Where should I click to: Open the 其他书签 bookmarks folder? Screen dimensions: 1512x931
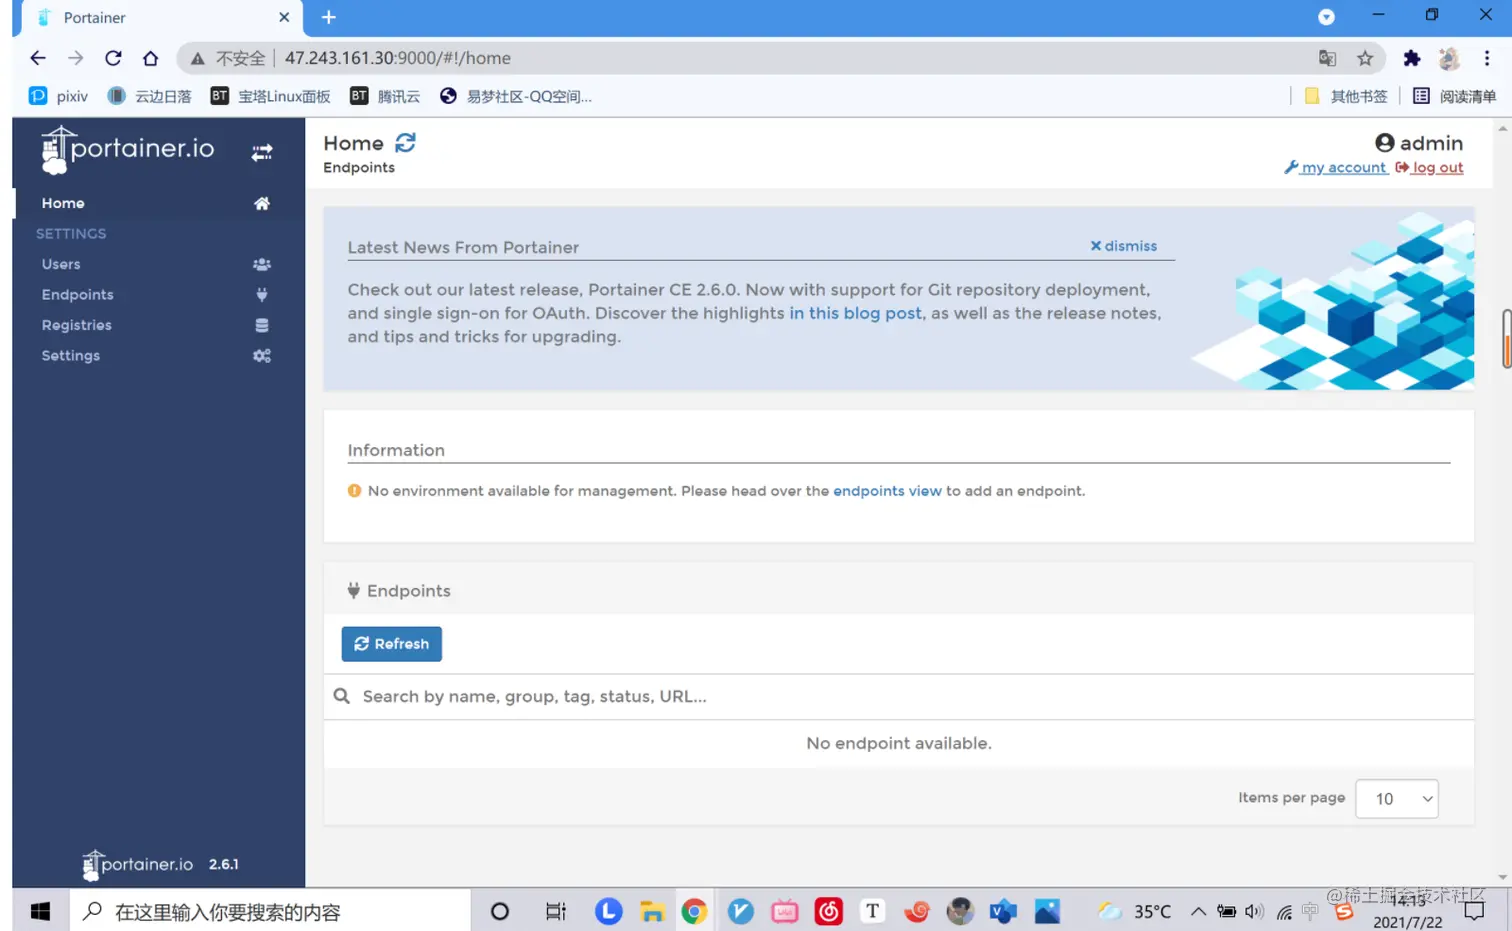[1346, 96]
